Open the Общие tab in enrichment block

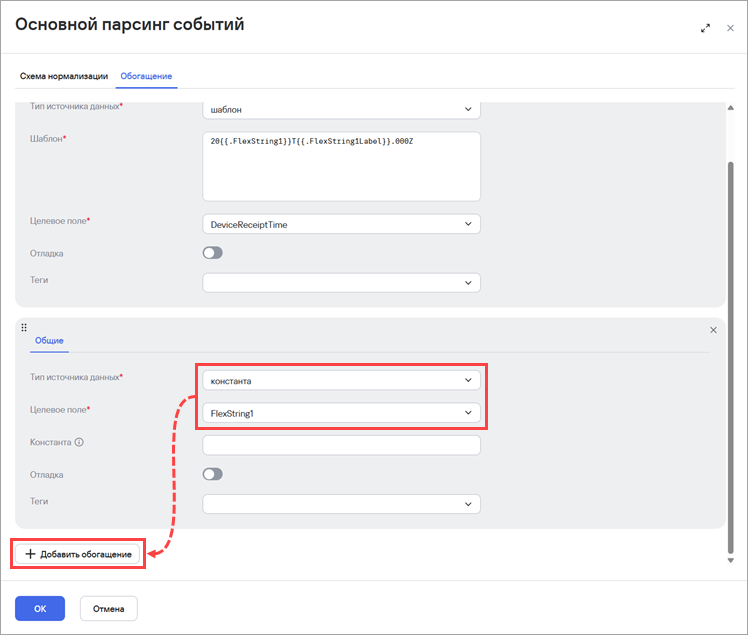click(x=49, y=341)
